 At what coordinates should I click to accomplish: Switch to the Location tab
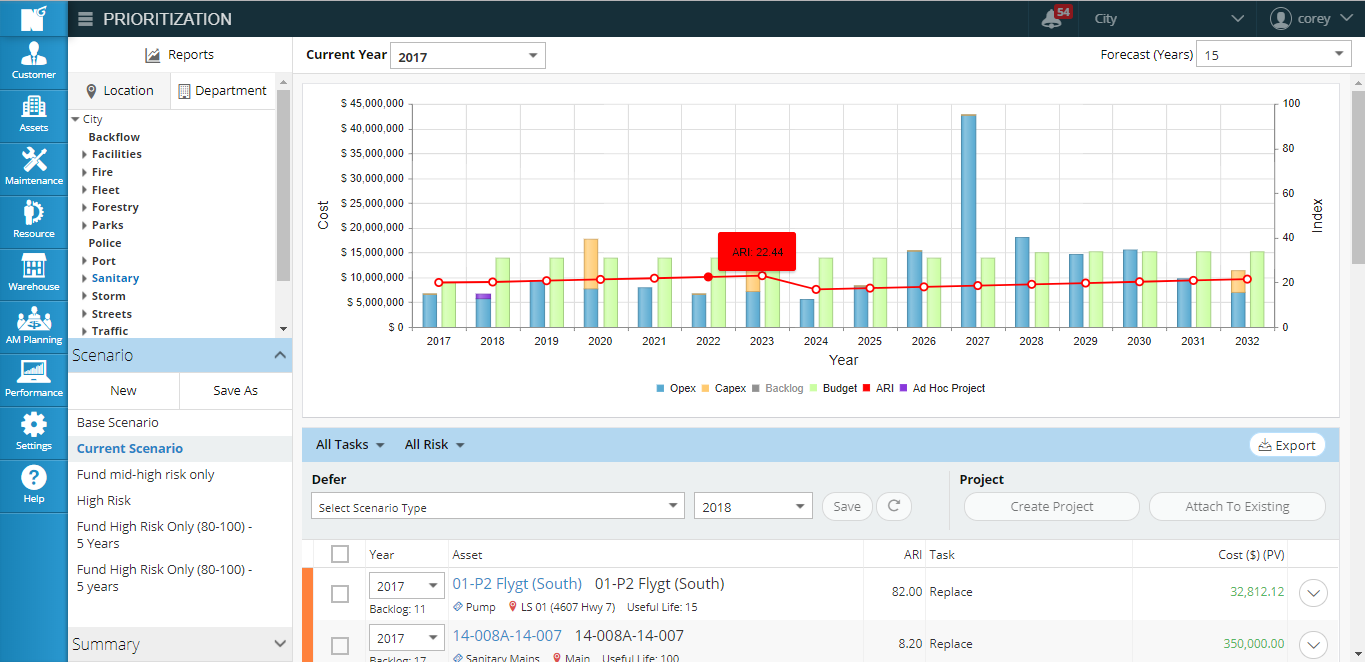(119, 91)
